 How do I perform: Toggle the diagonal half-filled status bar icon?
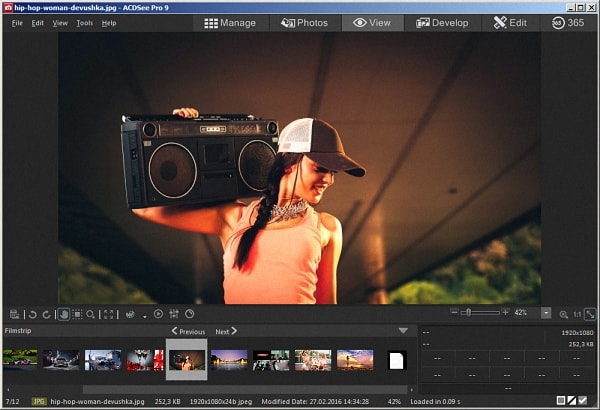click(572, 401)
